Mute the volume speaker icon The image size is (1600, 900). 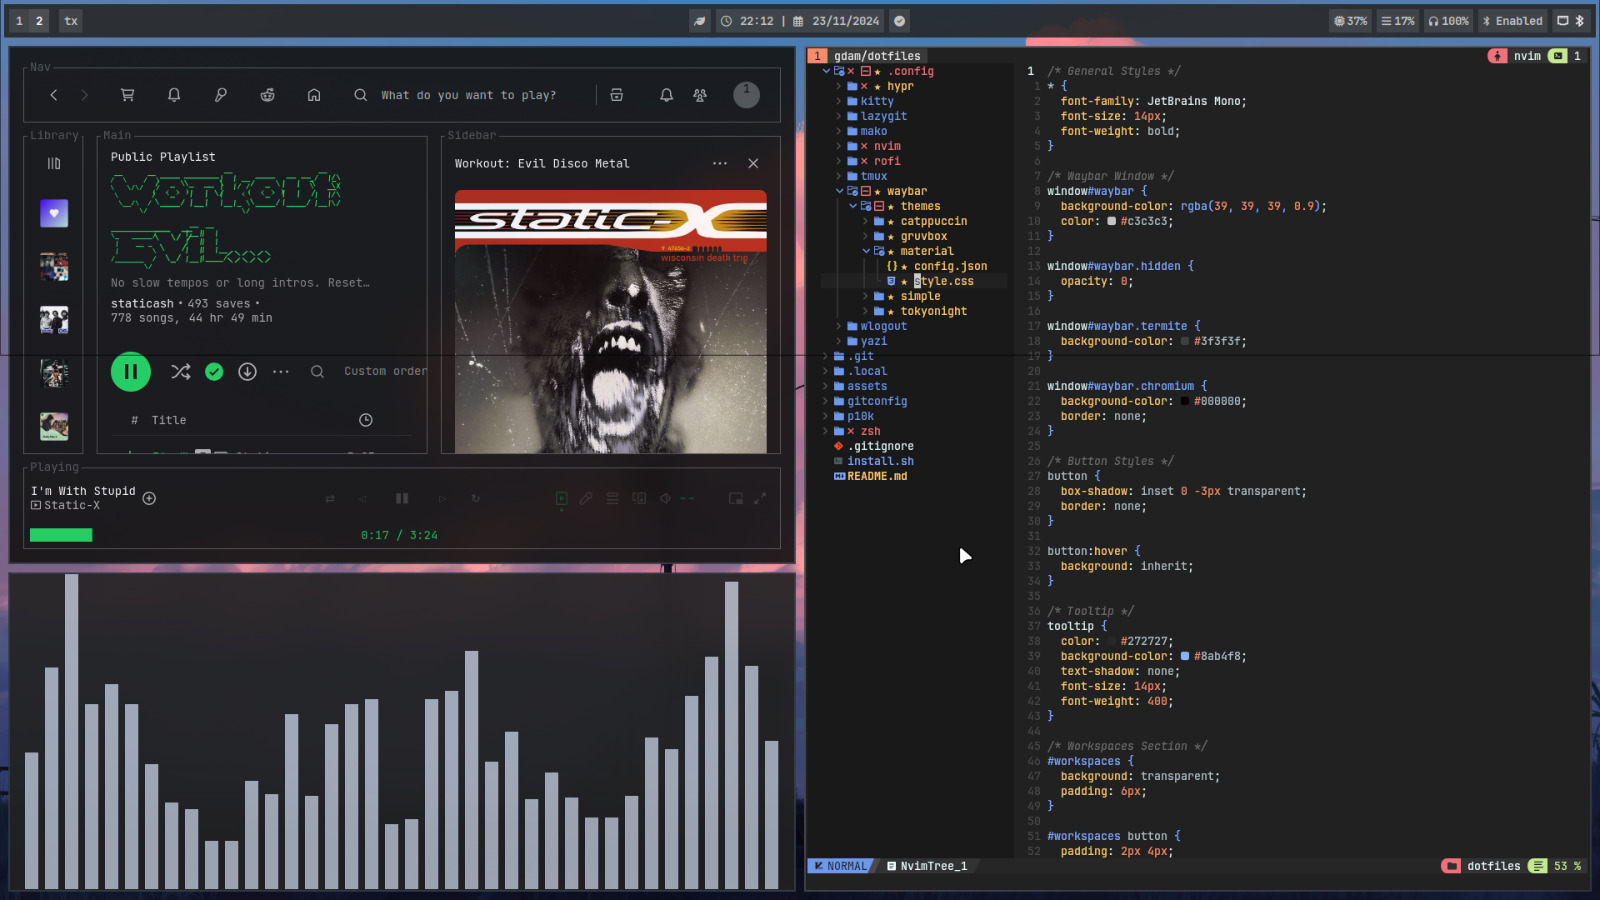665,498
